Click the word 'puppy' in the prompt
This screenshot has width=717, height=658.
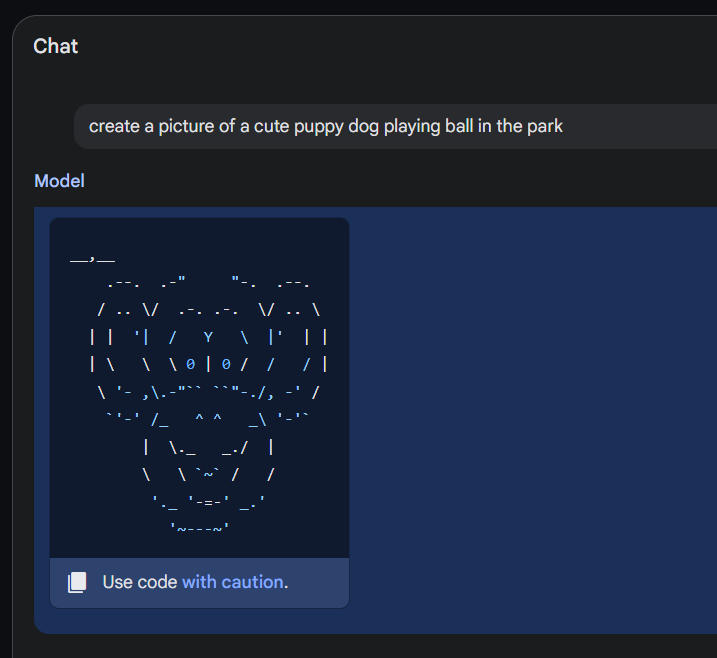319,126
